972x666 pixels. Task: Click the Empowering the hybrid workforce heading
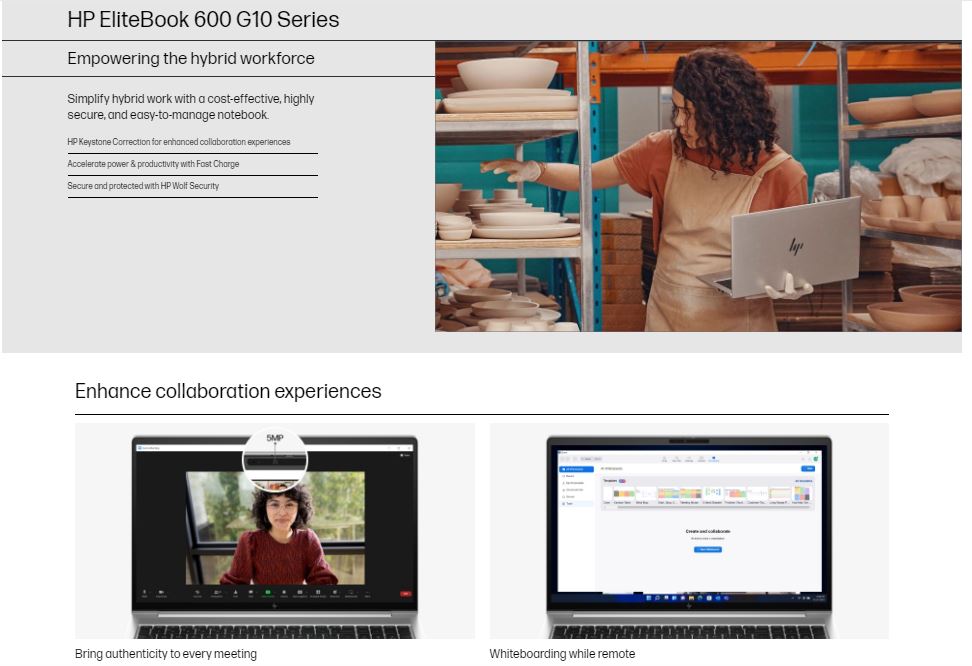pyautogui.click(x=191, y=58)
